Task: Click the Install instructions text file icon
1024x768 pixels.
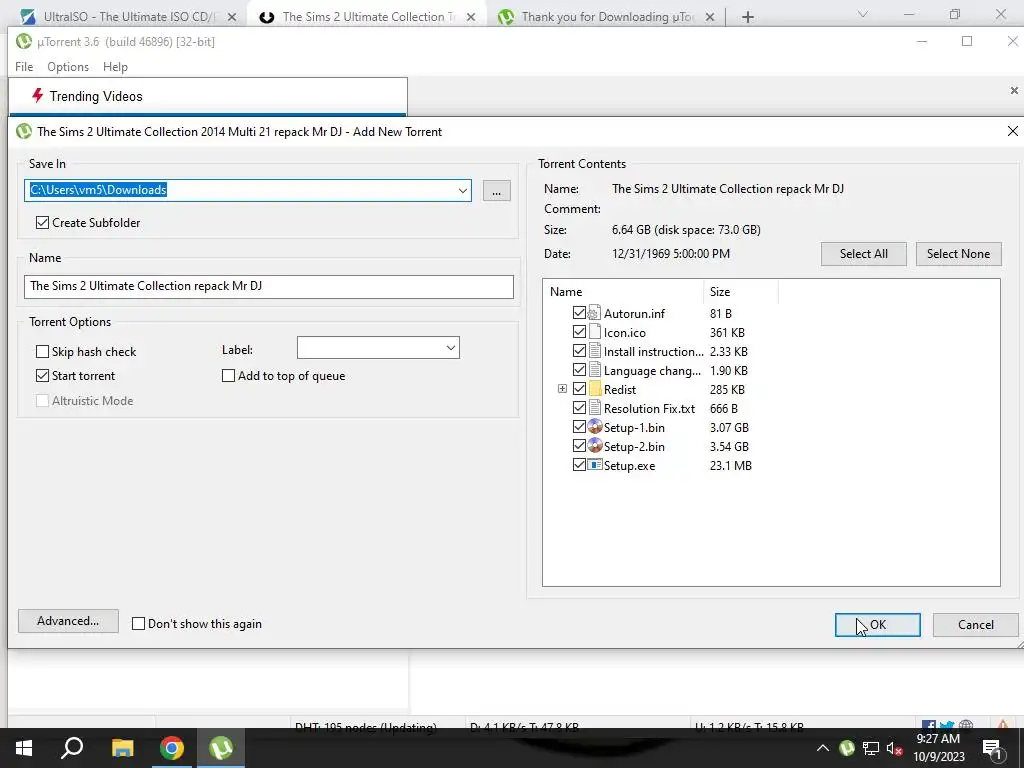Action: click(x=594, y=351)
